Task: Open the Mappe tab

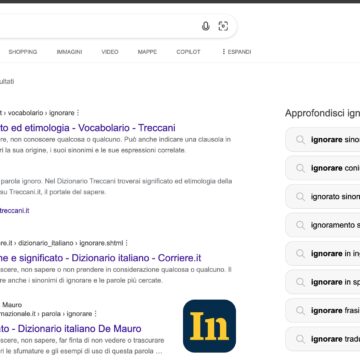Action: click(147, 52)
